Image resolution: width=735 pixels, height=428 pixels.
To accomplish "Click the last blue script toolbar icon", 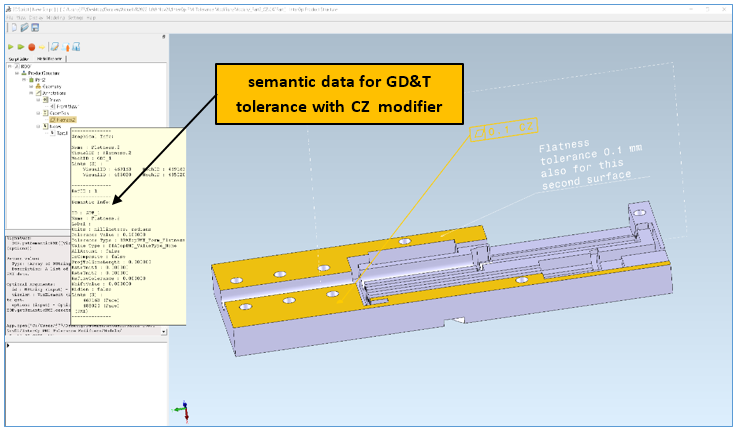I will tap(75, 46).
